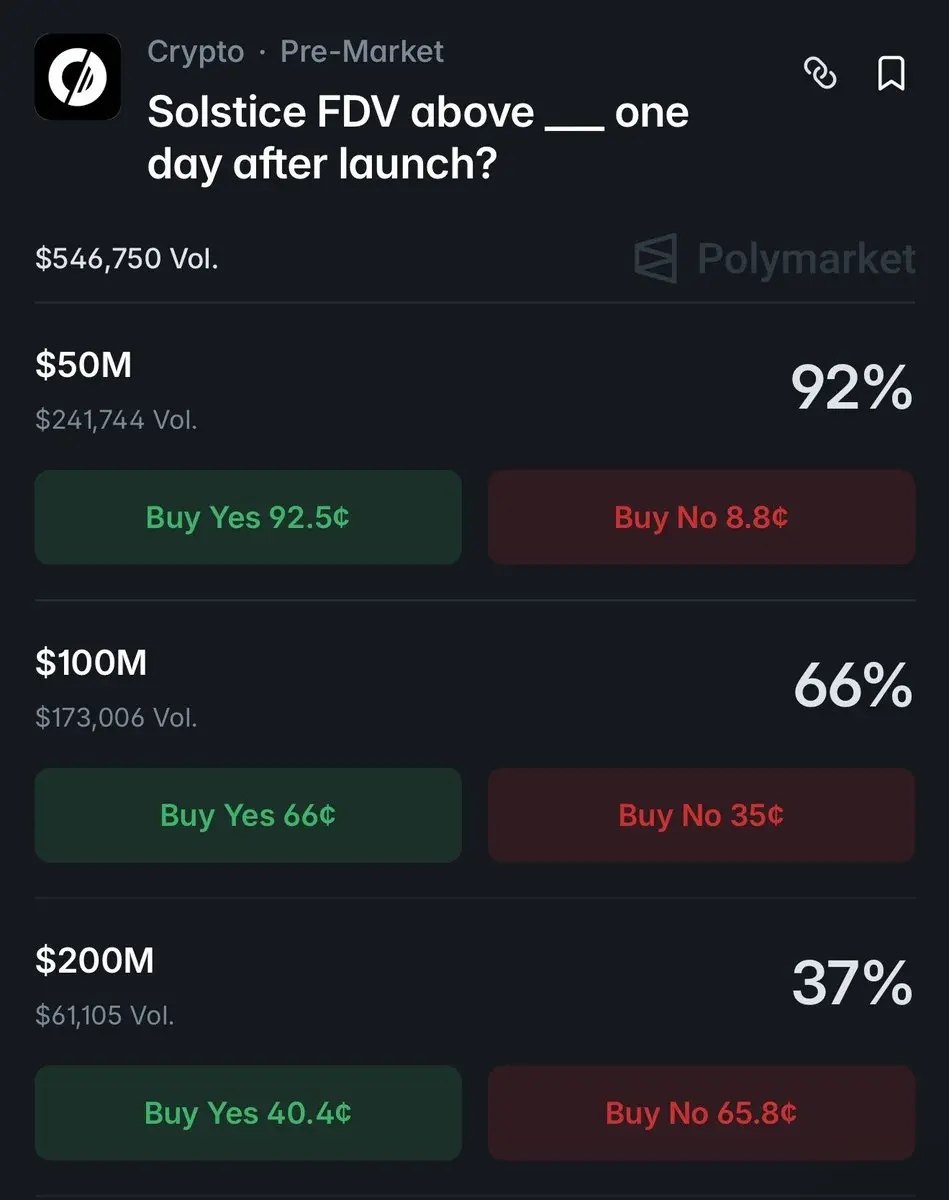
Task: Open the Pre-Market category link
Action: [x=362, y=52]
